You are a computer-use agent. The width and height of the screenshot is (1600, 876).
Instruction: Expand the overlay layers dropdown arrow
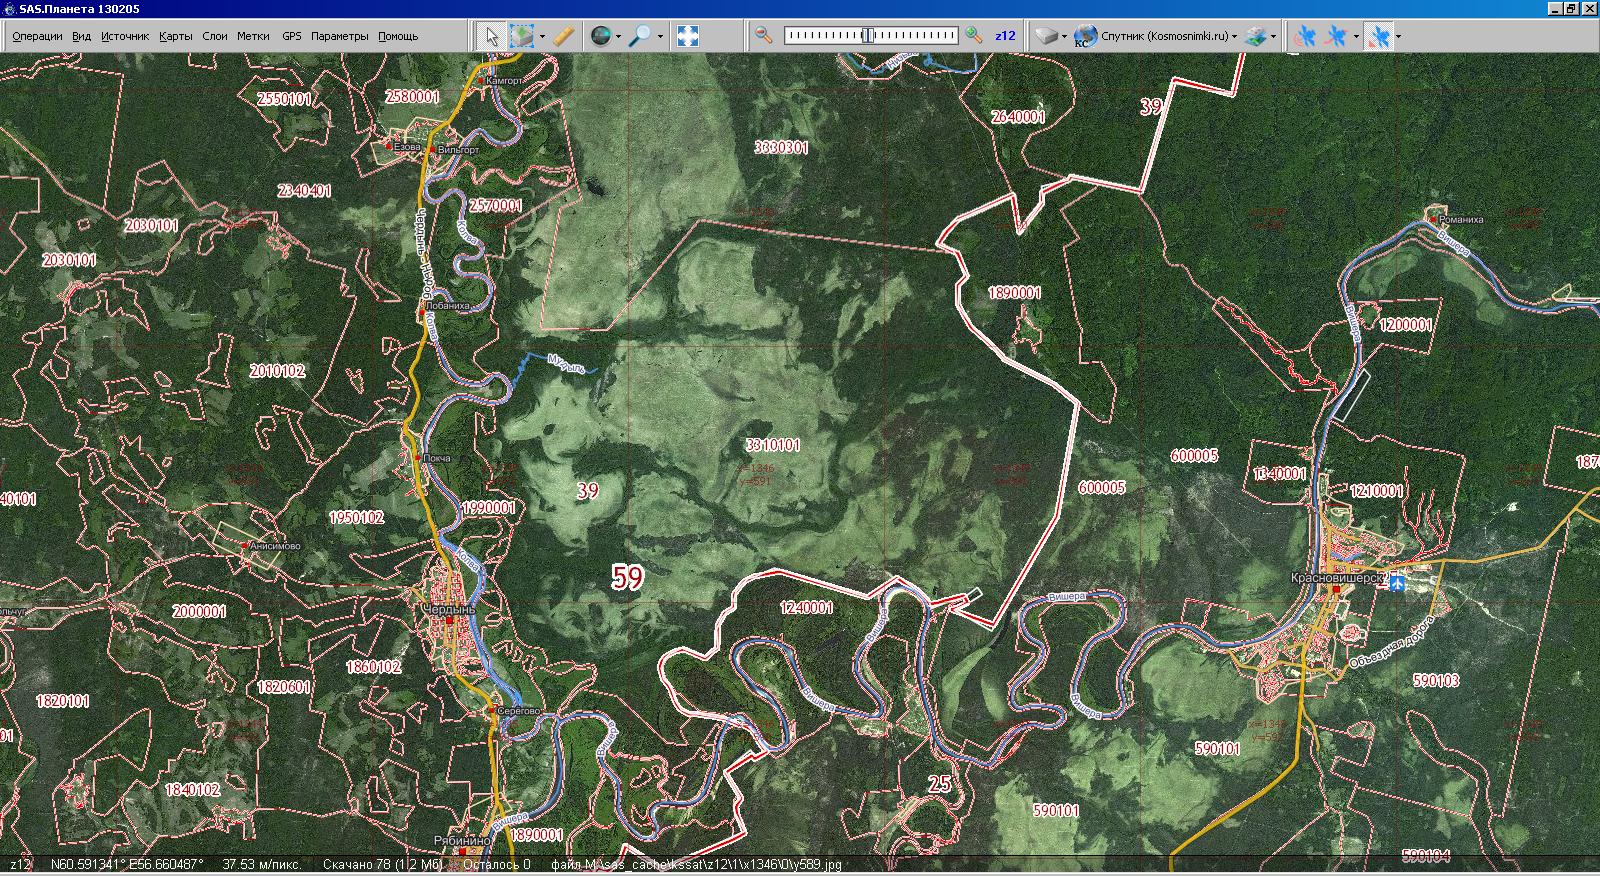pos(1273,37)
